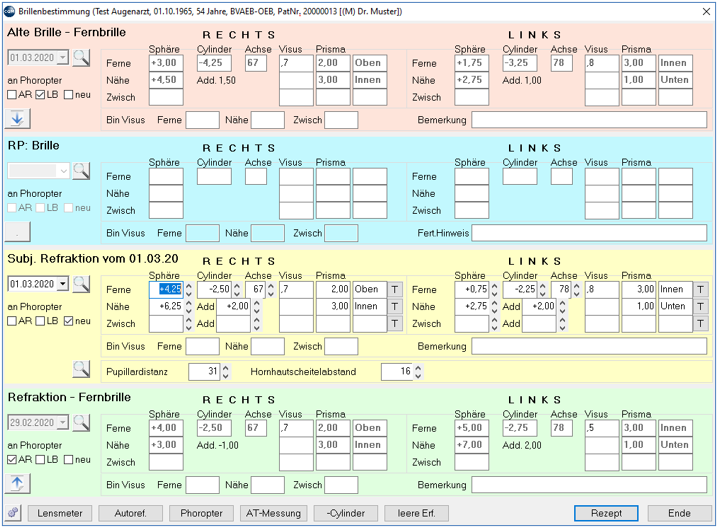Toggle LB checkbox in Subj. Refraktion section
The height and width of the screenshot is (528, 718).
pyautogui.click(x=40, y=321)
